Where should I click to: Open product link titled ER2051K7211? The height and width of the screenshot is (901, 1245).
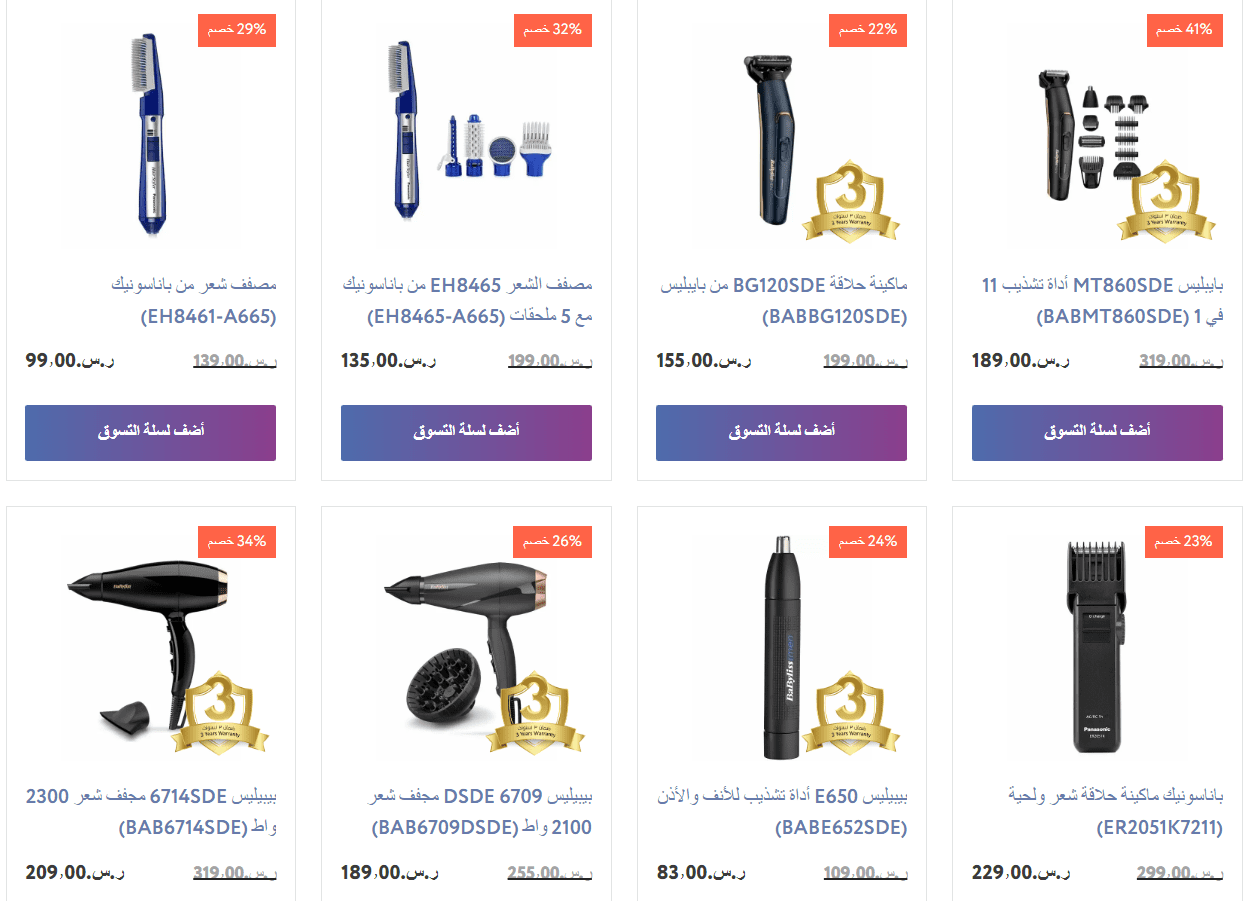(1116, 812)
